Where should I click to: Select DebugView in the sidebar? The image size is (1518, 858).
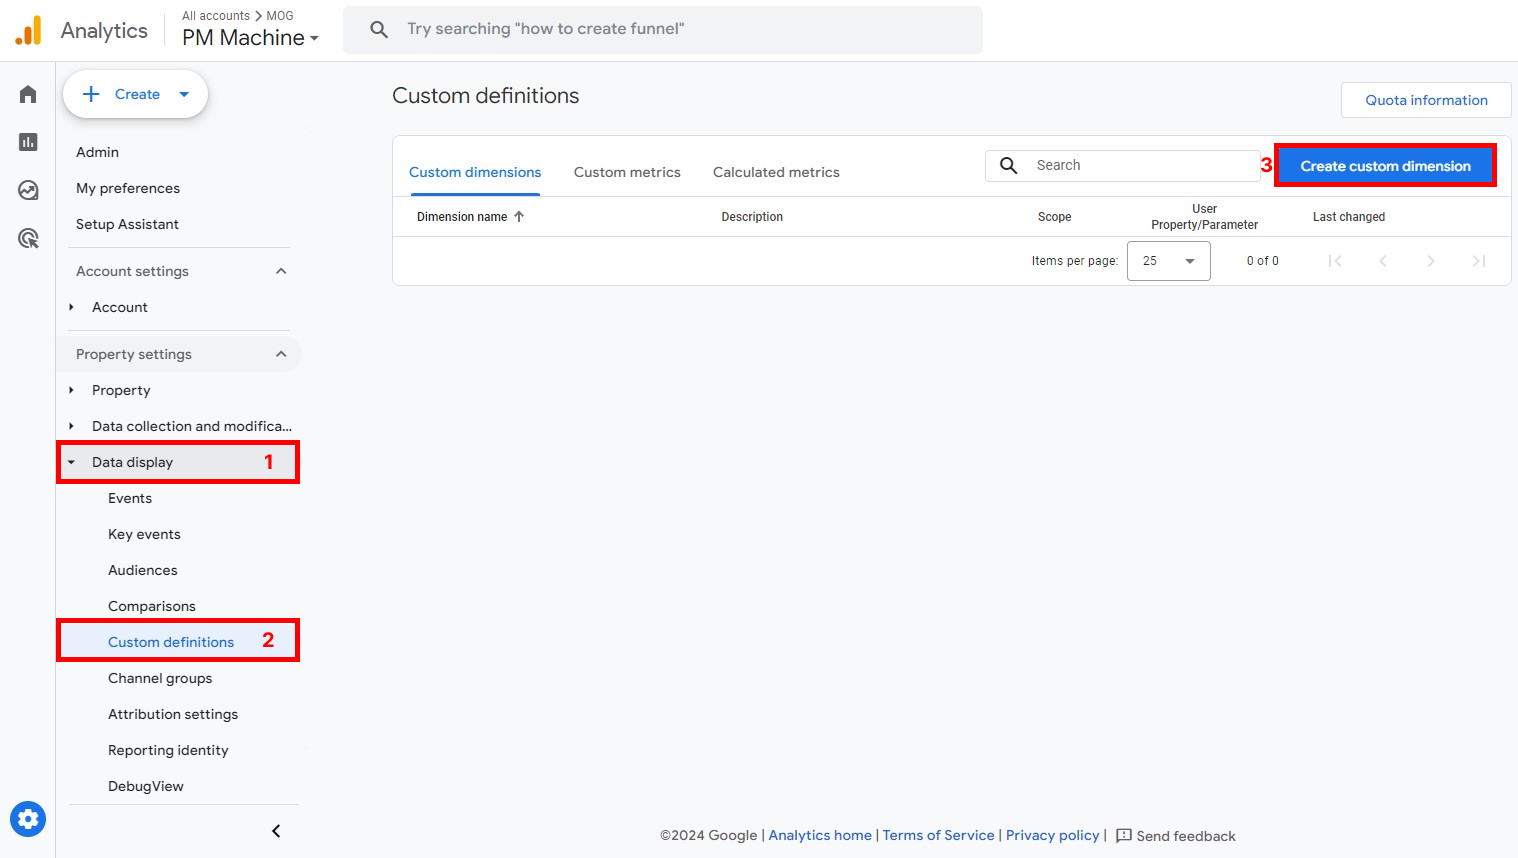click(146, 786)
